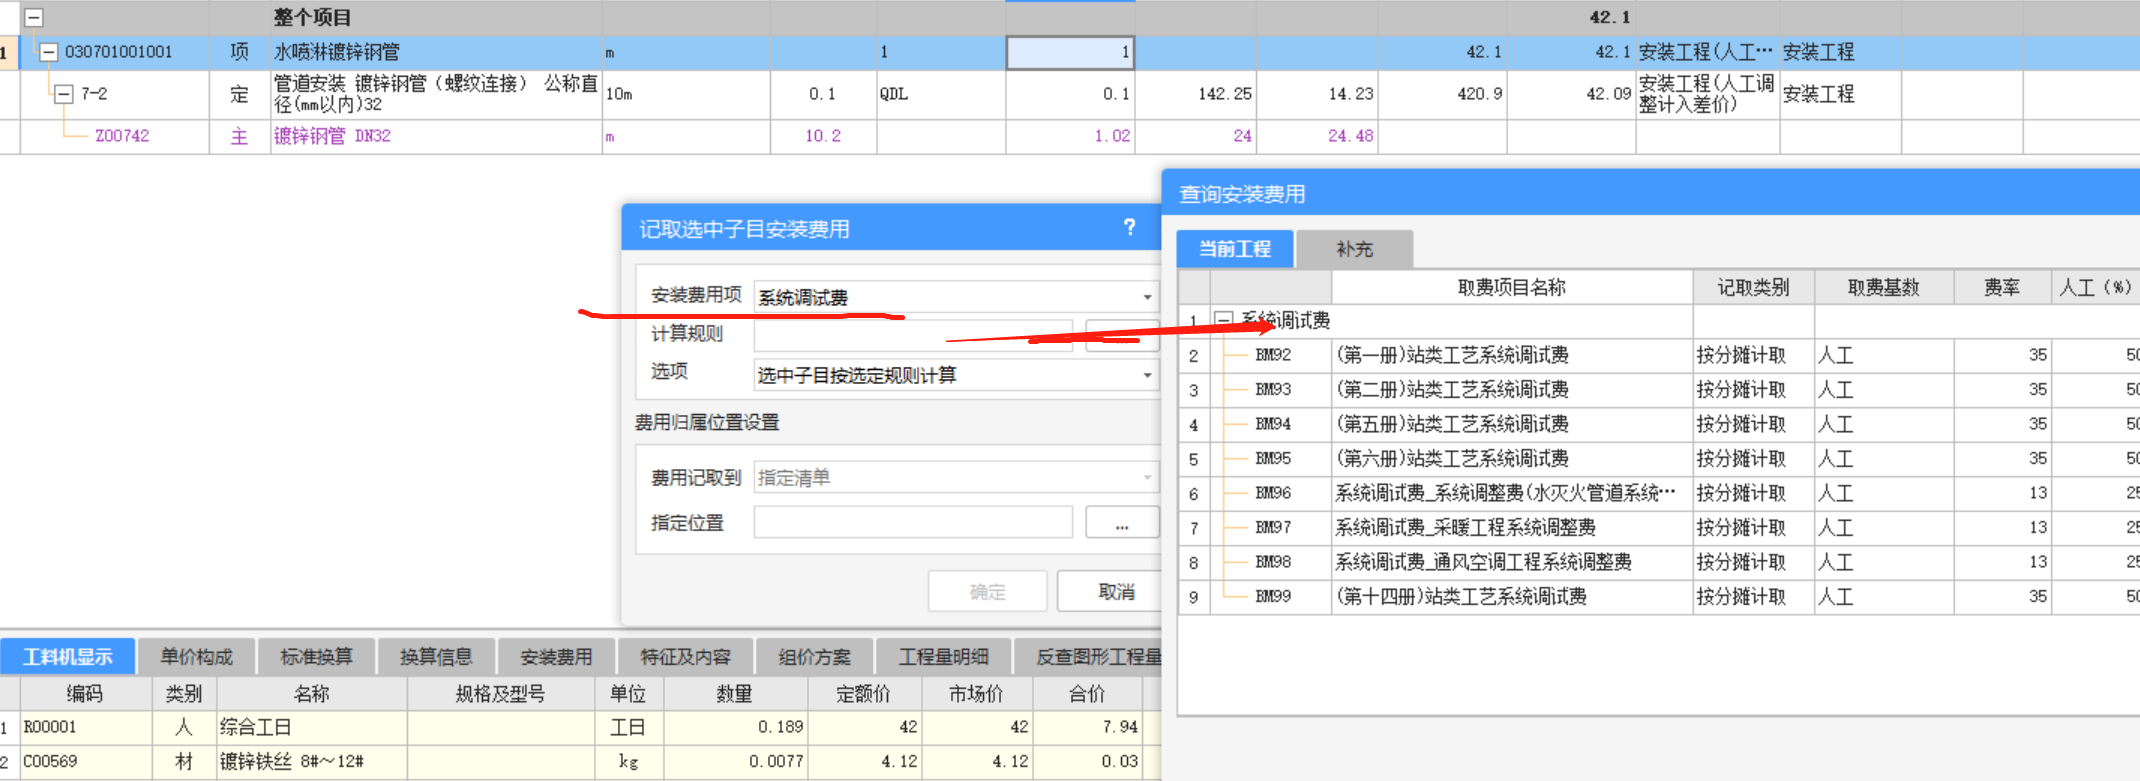The height and width of the screenshot is (781, 2140).
Task: Select row BM96 水灭火管道系统调整费
Action: pos(1658,493)
